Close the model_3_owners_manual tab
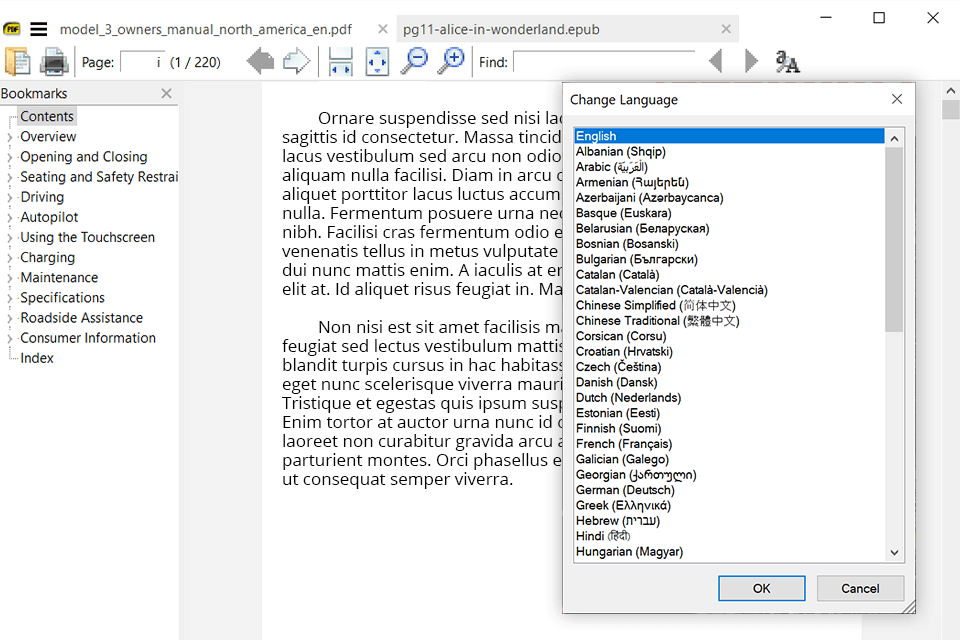 click(383, 29)
